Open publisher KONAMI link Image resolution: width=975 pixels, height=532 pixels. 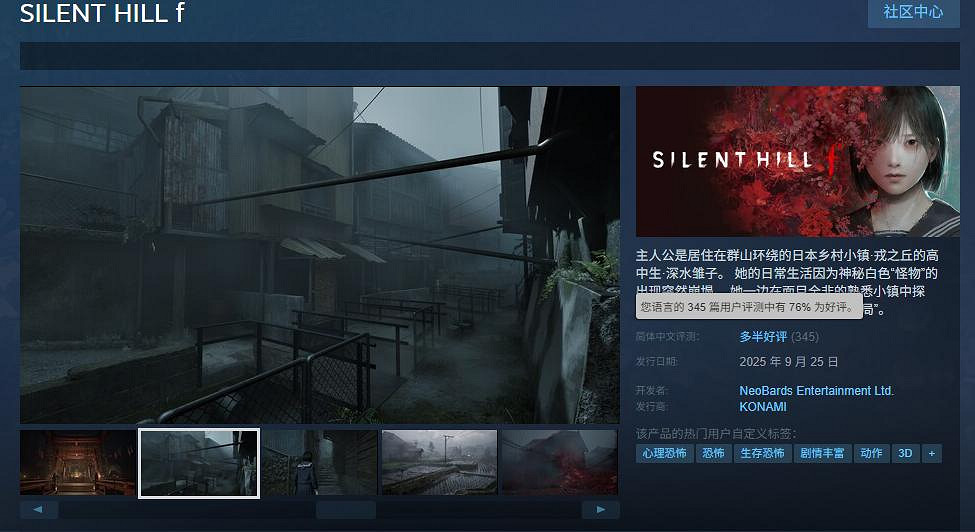point(763,406)
